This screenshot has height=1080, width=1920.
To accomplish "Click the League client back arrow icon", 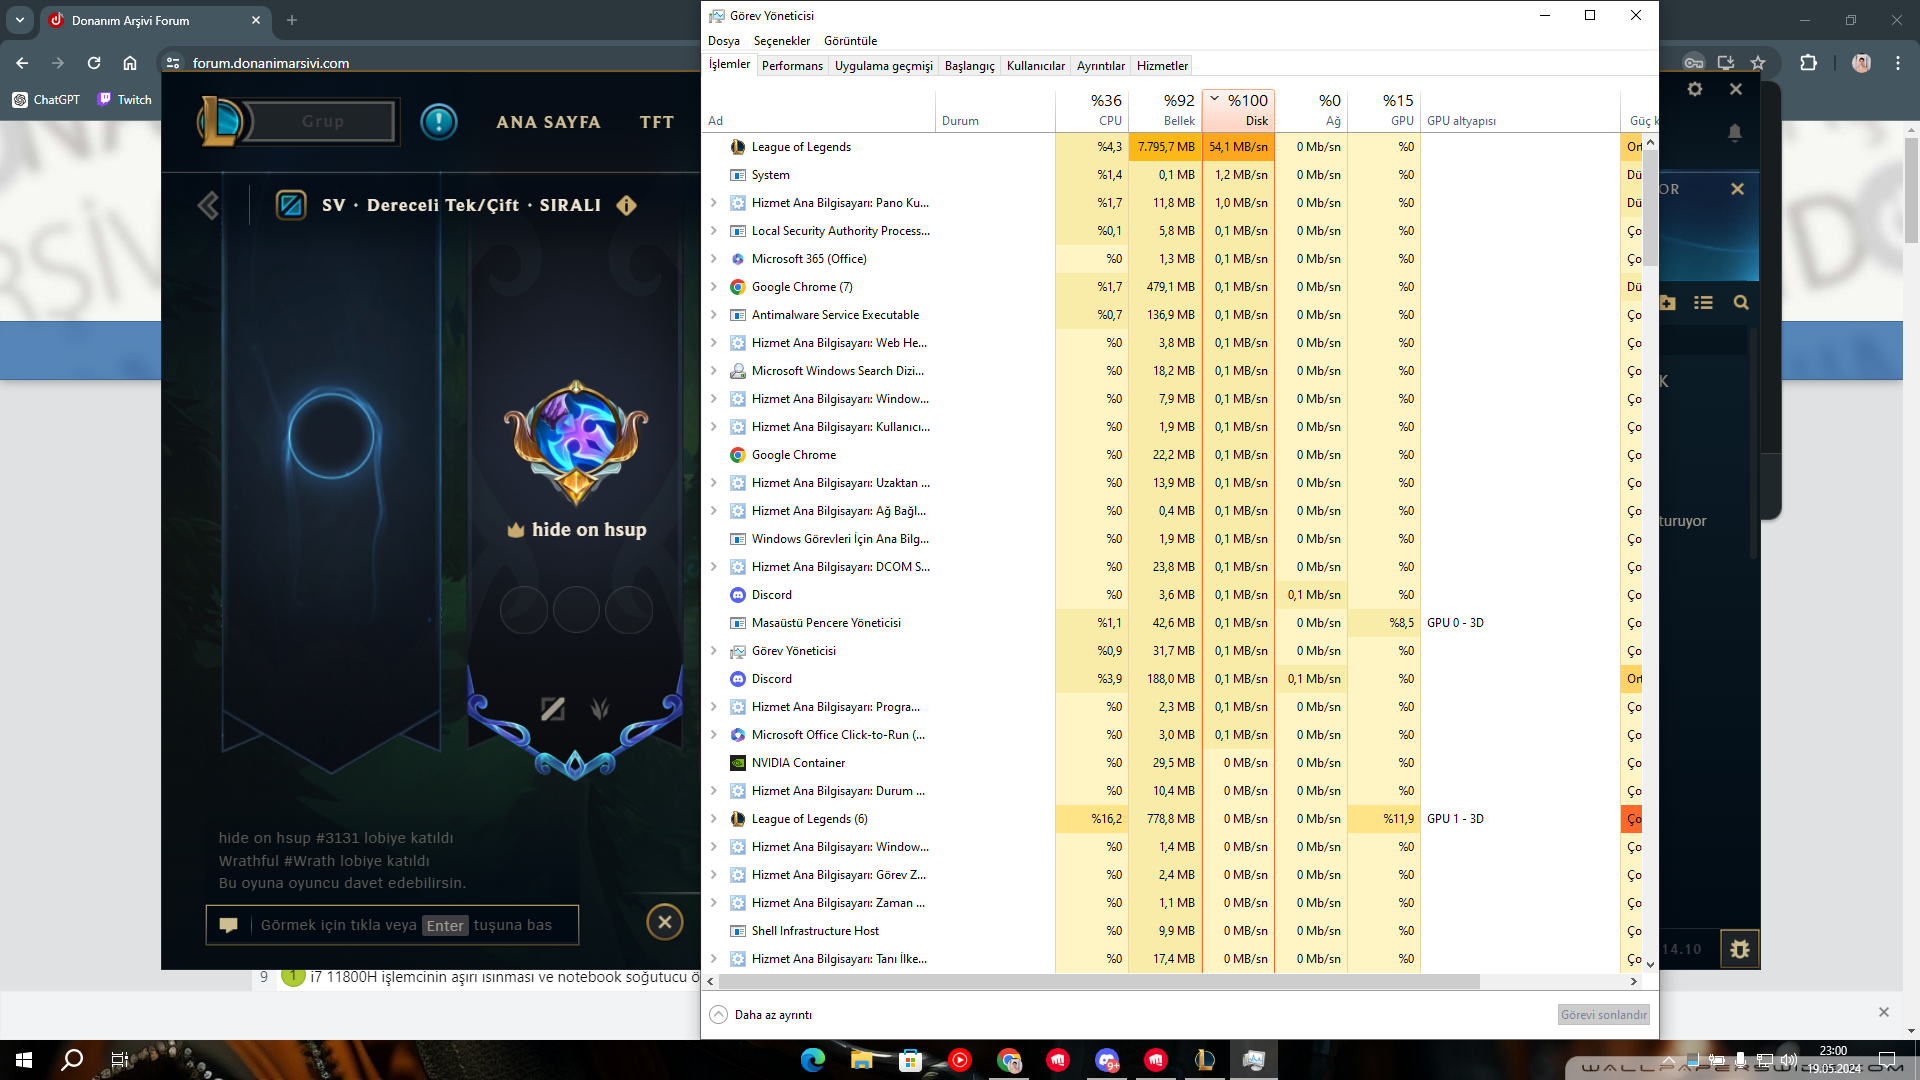I will tap(208, 206).
